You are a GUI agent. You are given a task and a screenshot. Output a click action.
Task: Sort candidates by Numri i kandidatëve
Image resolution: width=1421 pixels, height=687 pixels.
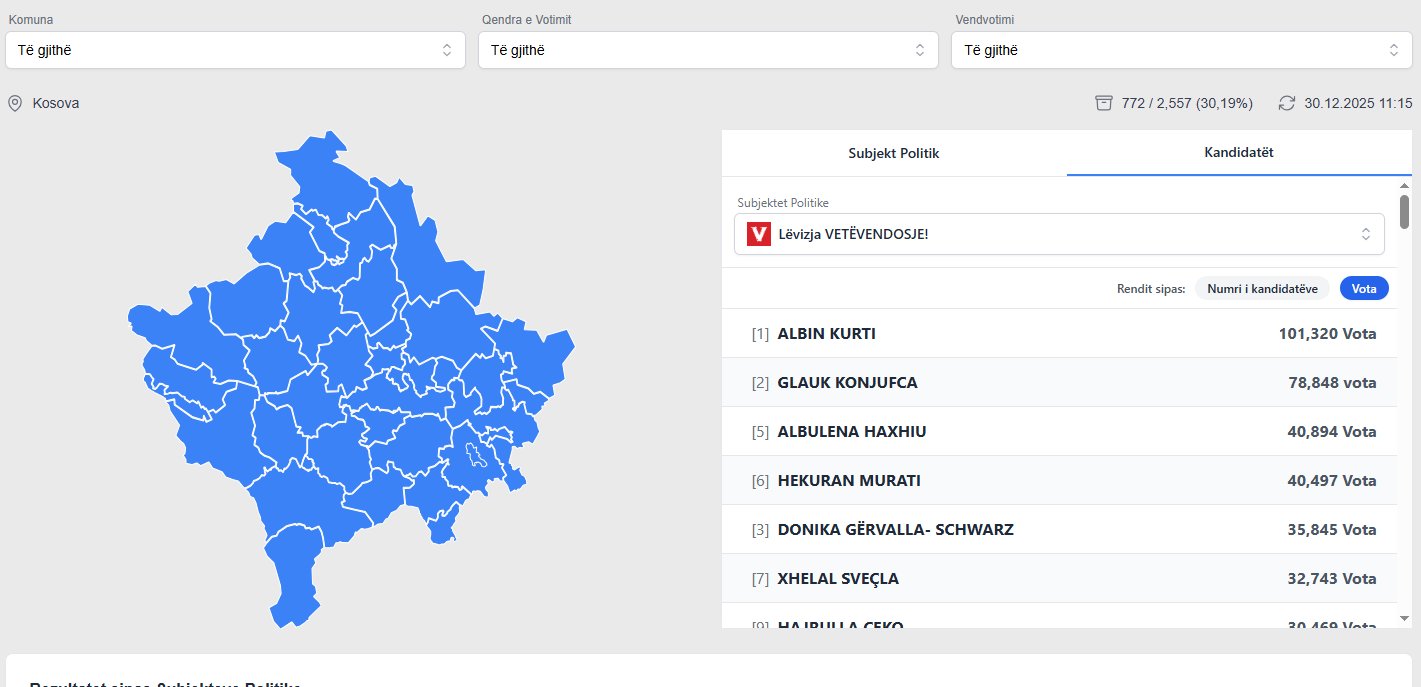tap(1262, 289)
